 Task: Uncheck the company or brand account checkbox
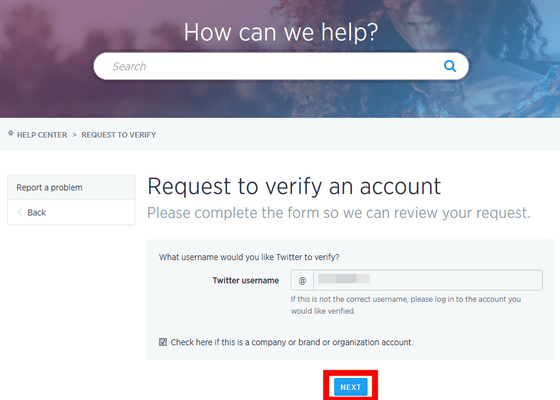coord(163,342)
